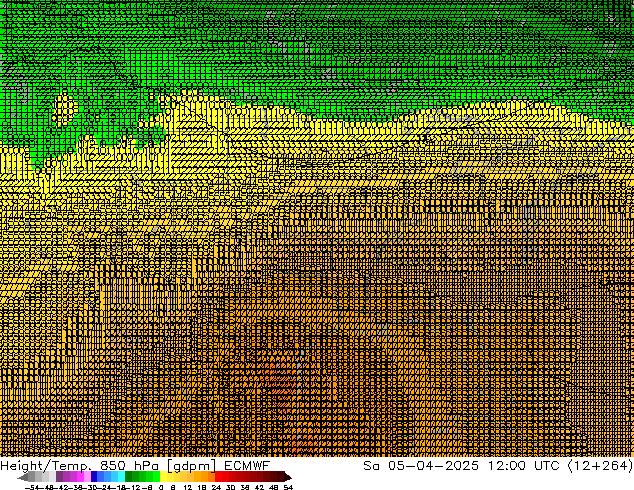634x490 pixels.
Task: Select the dark green legend swatch near -12
Action: click(129, 476)
